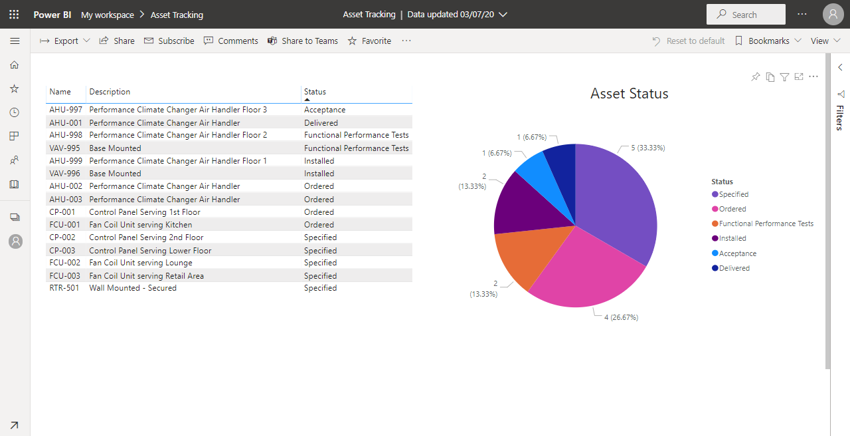850x436 pixels.
Task: Open Comments from the action bar
Action: pyautogui.click(x=230, y=41)
